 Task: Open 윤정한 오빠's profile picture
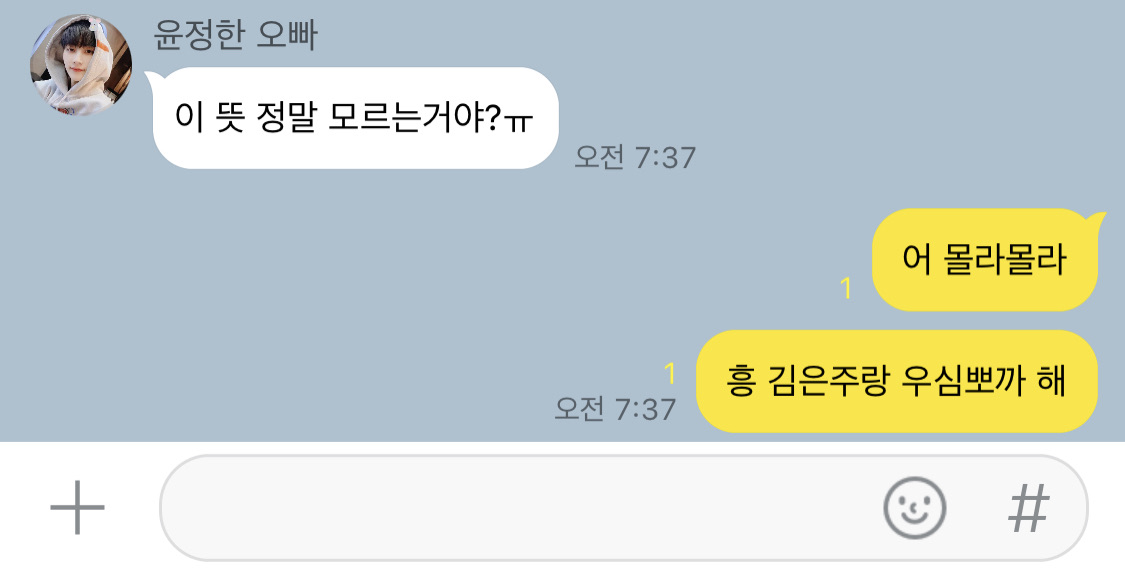click(x=80, y=65)
